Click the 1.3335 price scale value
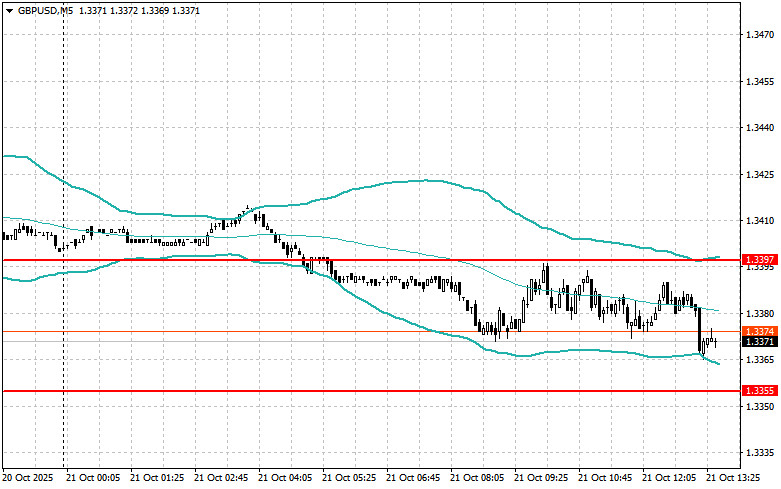Viewport: 781px width, 489px height. [x=760, y=453]
